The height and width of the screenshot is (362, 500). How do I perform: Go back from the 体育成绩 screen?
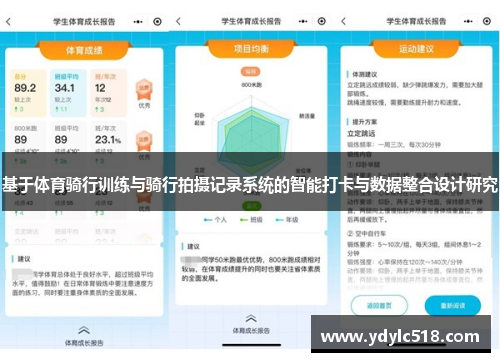click(8, 22)
